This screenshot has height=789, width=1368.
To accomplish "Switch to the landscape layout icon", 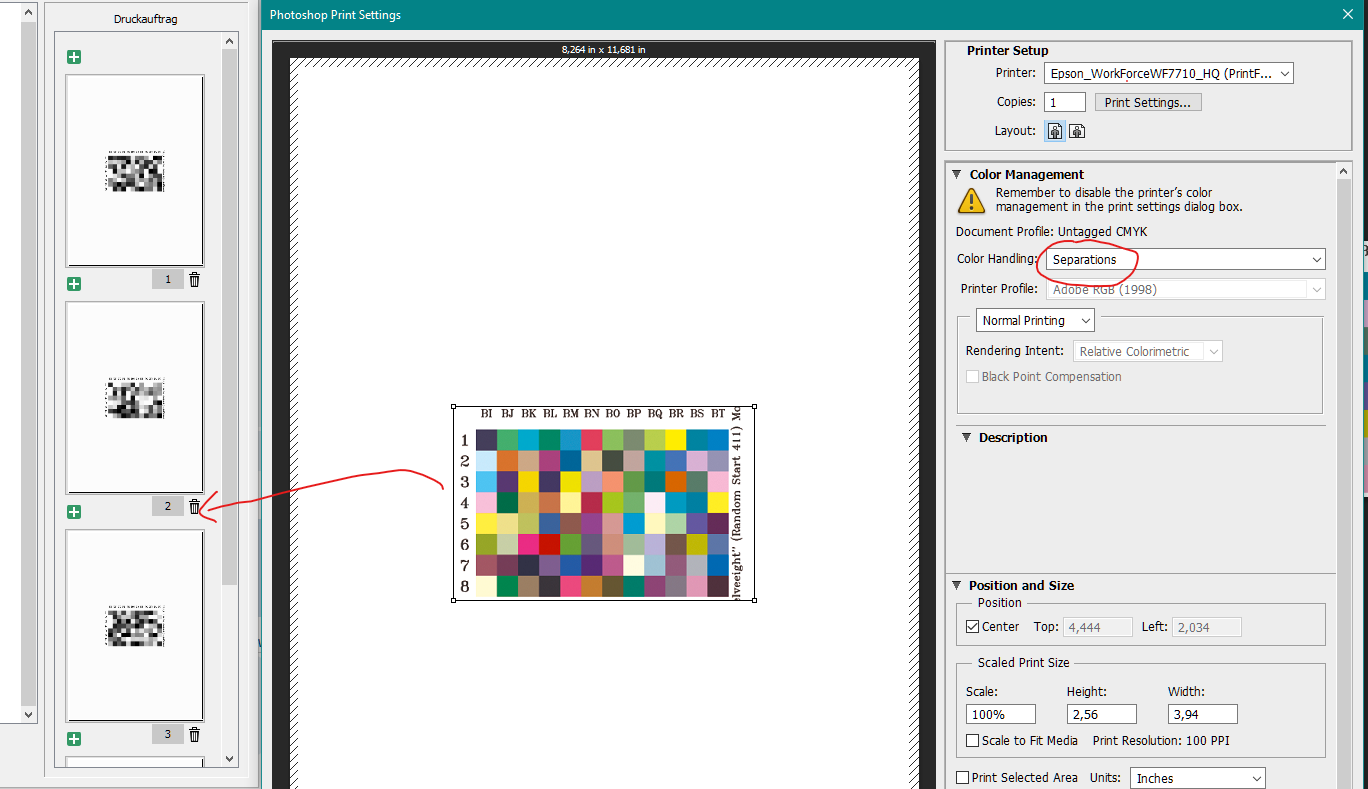I will tap(1077, 131).
